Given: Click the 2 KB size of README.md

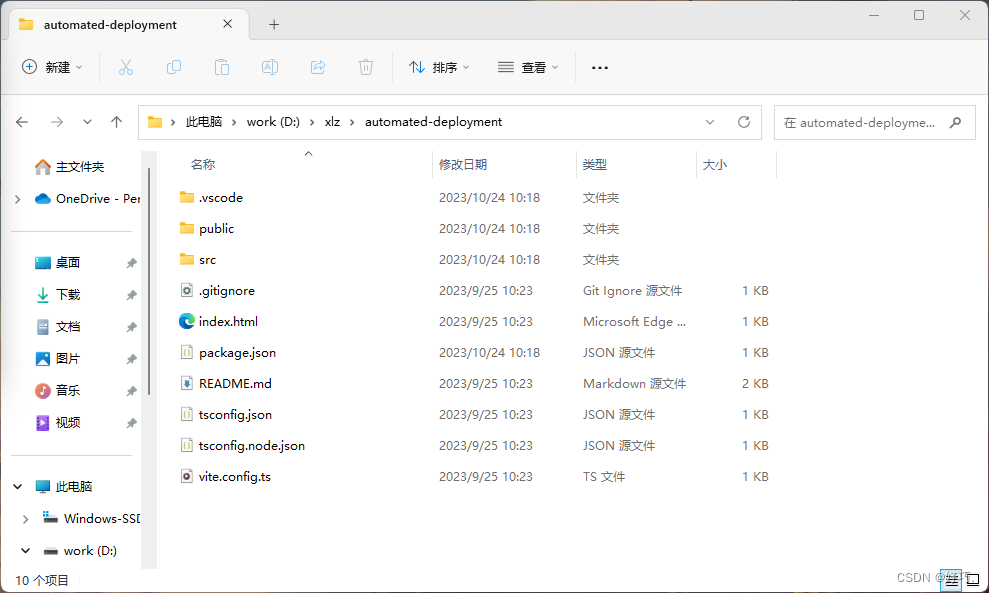Looking at the screenshot, I should [755, 384].
